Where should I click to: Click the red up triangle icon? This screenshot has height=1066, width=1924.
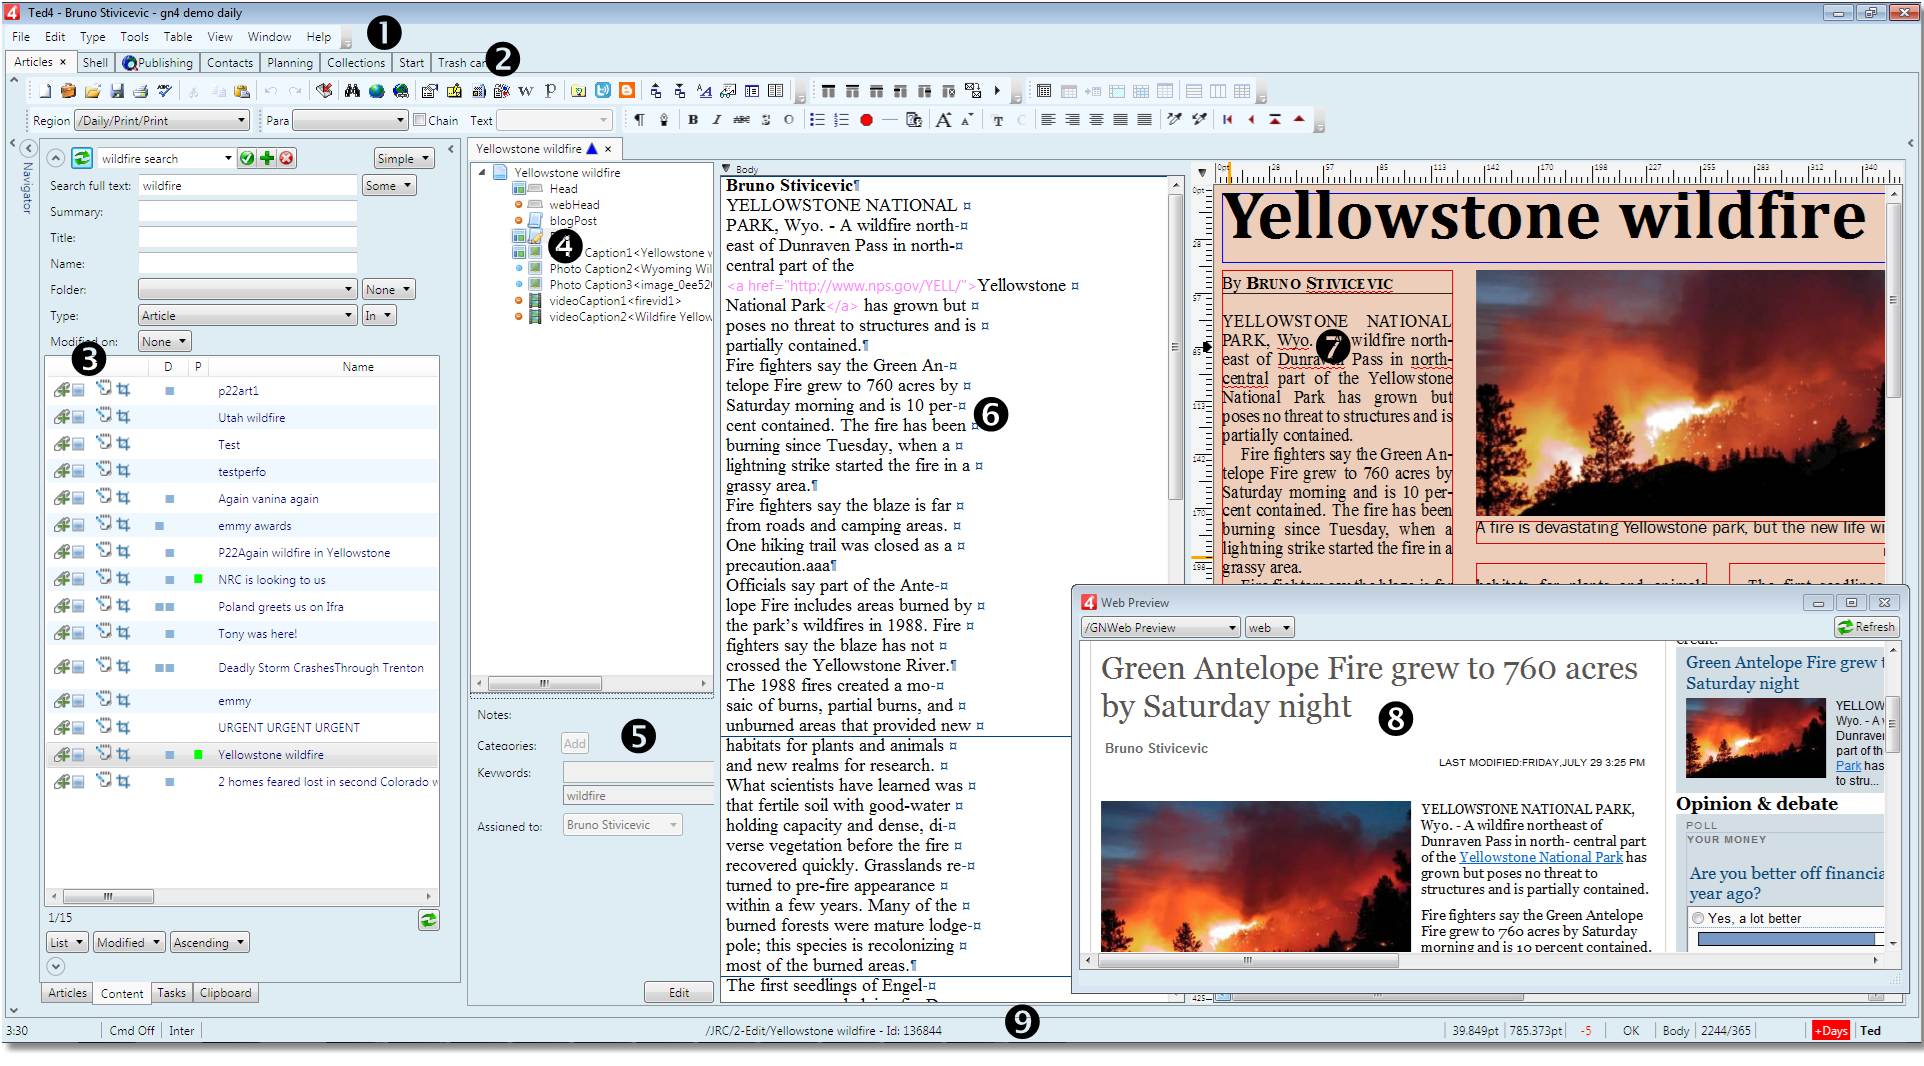[x=1299, y=120]
